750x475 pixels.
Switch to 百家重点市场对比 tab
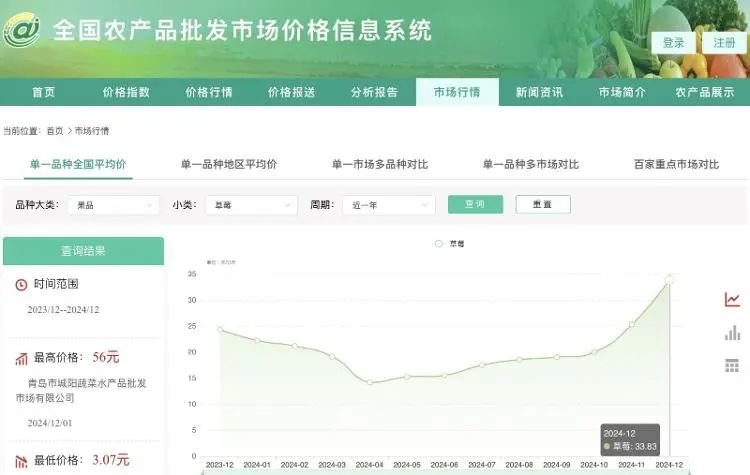(x=676, y=165)
